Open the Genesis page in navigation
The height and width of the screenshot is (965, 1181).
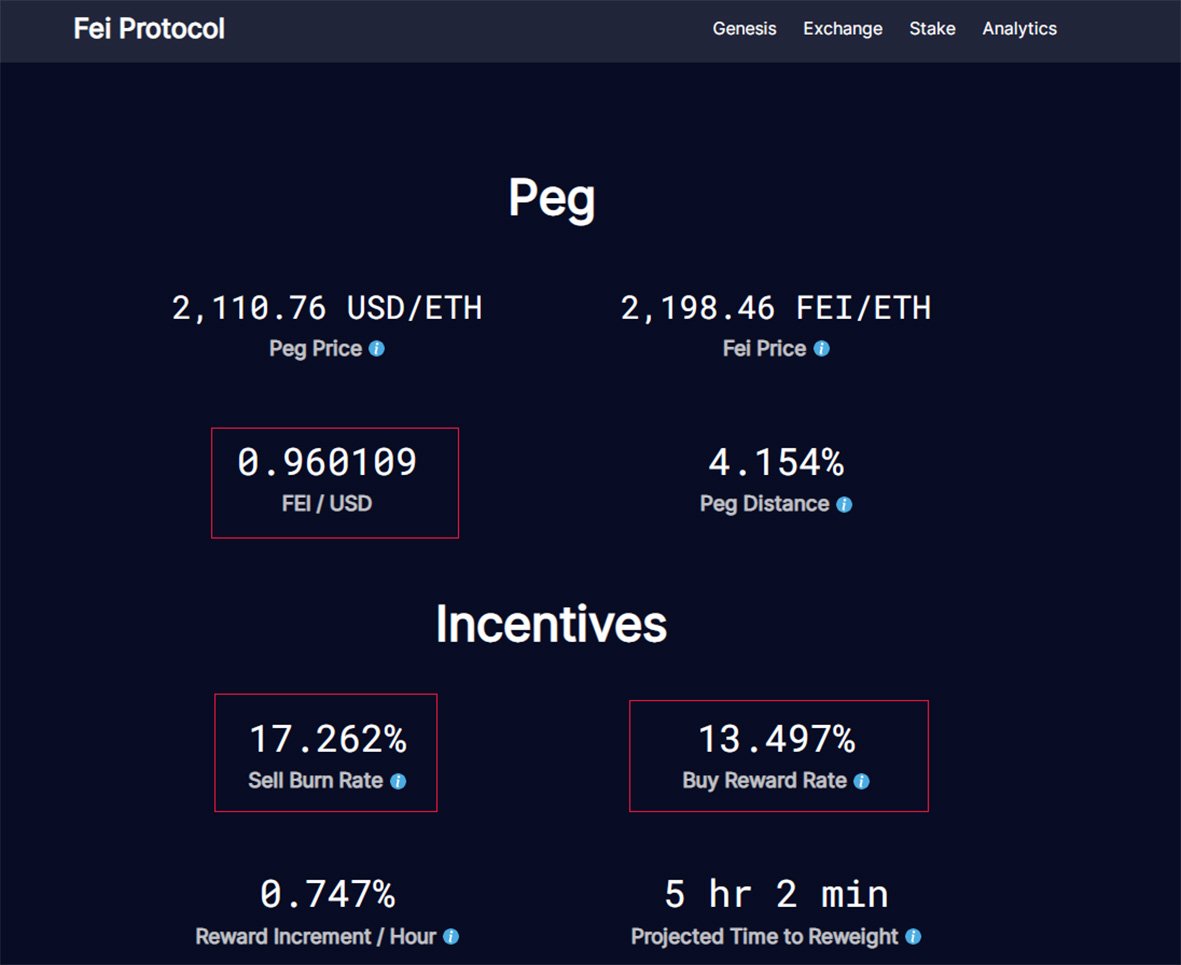tap(744, 29)
